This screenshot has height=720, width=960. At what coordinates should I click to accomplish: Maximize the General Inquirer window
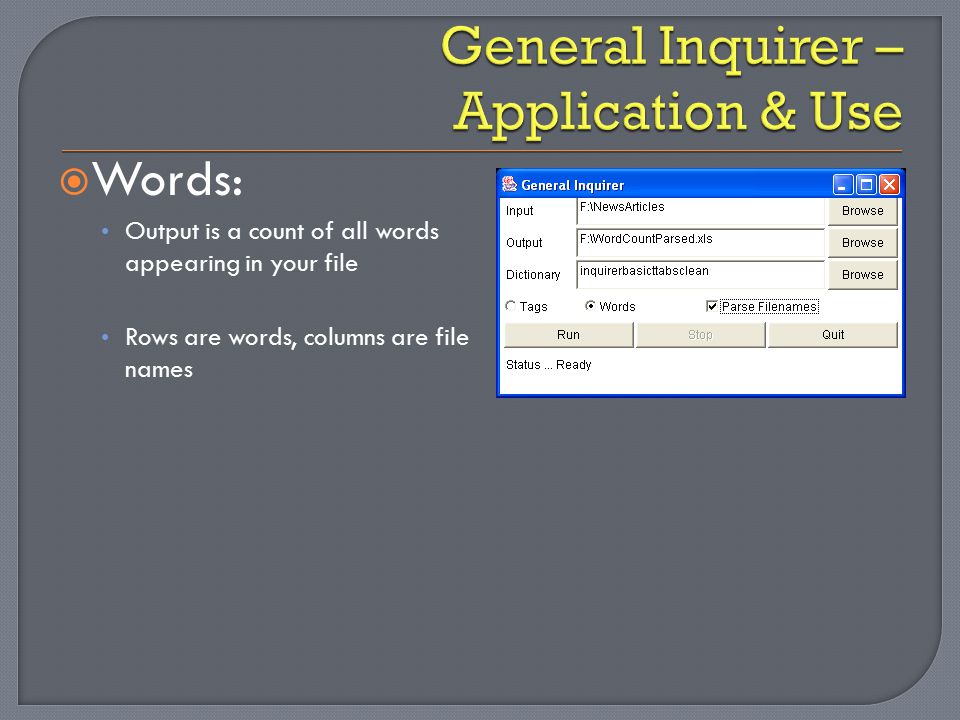click(x=866, y=184)
